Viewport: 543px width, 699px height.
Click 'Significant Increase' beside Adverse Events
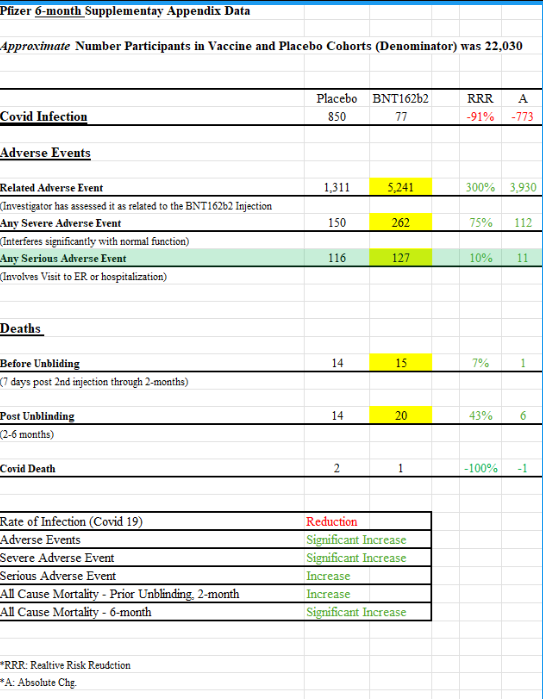(356, 540)
